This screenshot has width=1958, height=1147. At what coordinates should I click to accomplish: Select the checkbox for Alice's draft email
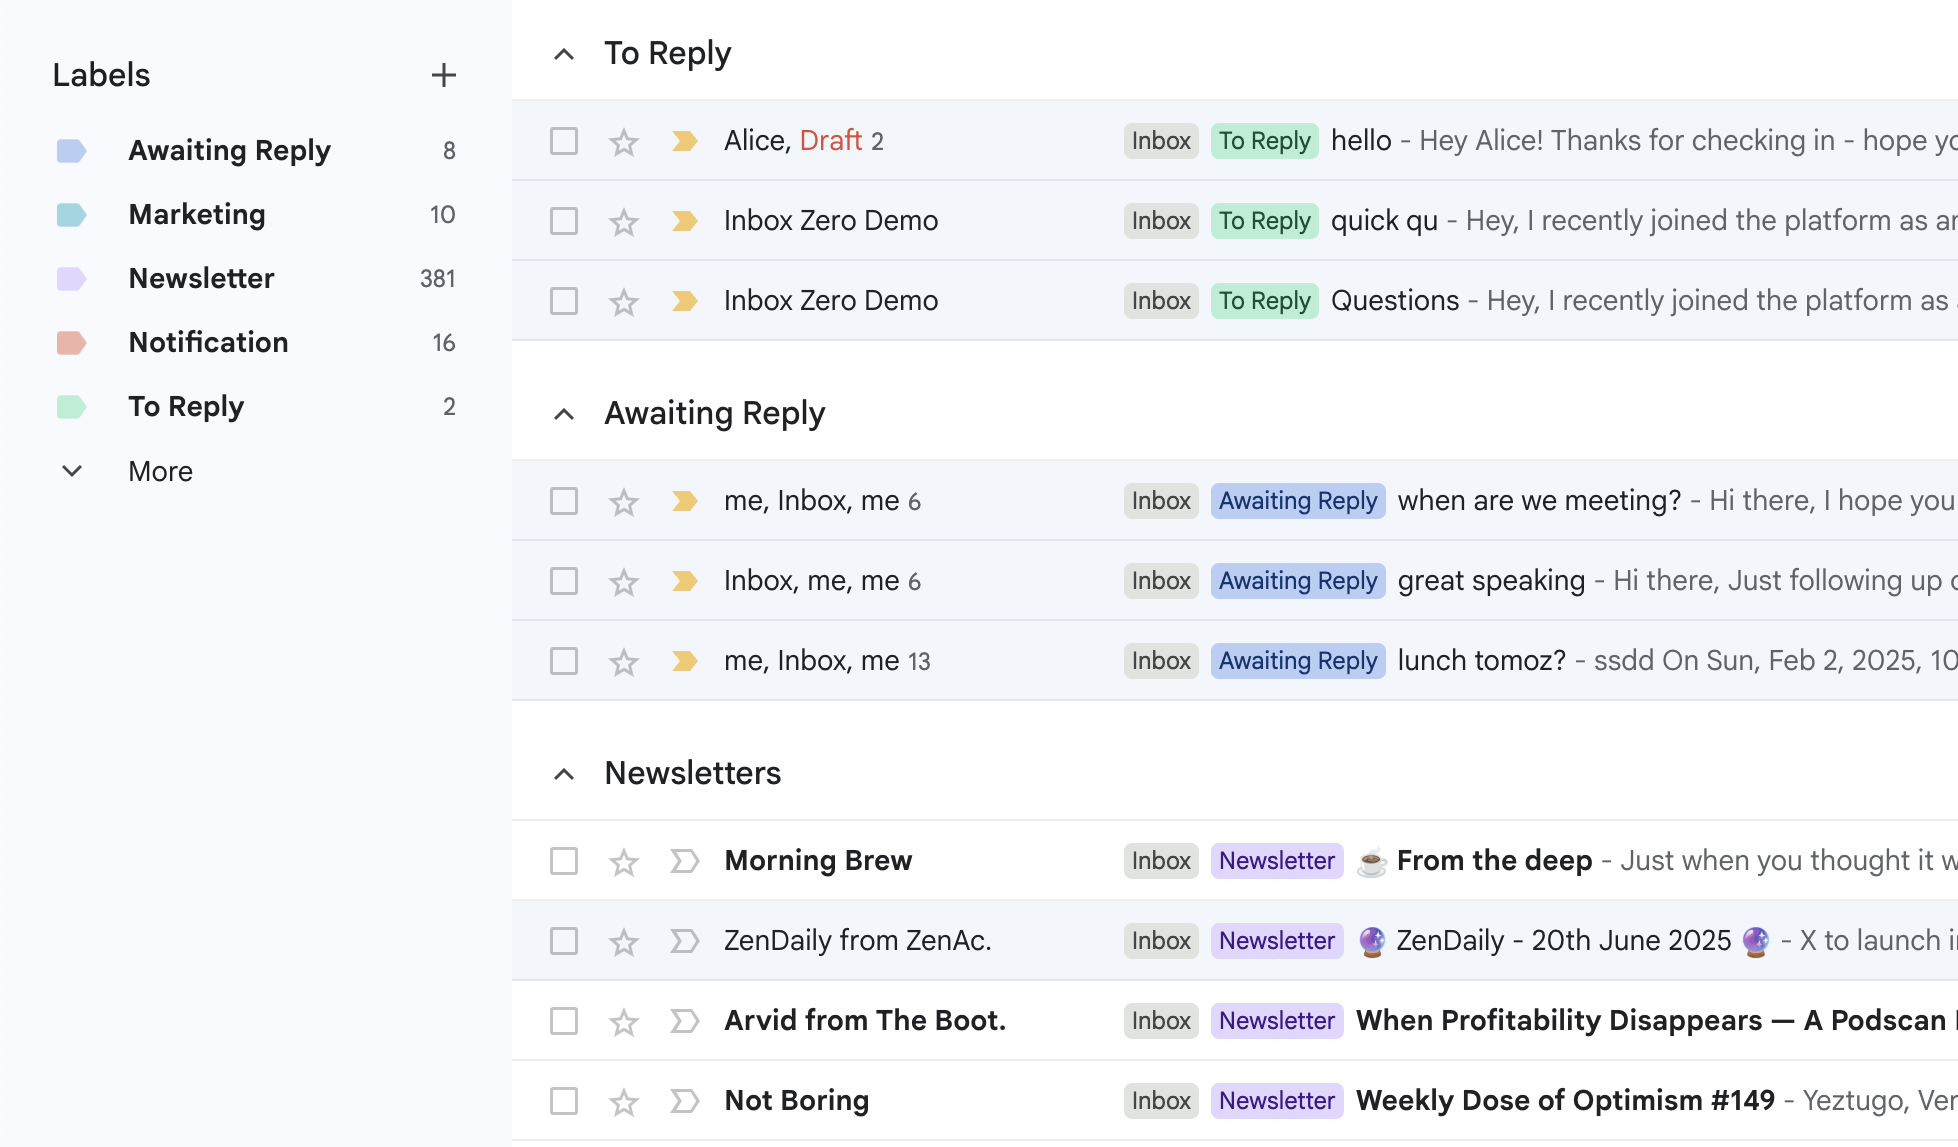tap(563, 140)
